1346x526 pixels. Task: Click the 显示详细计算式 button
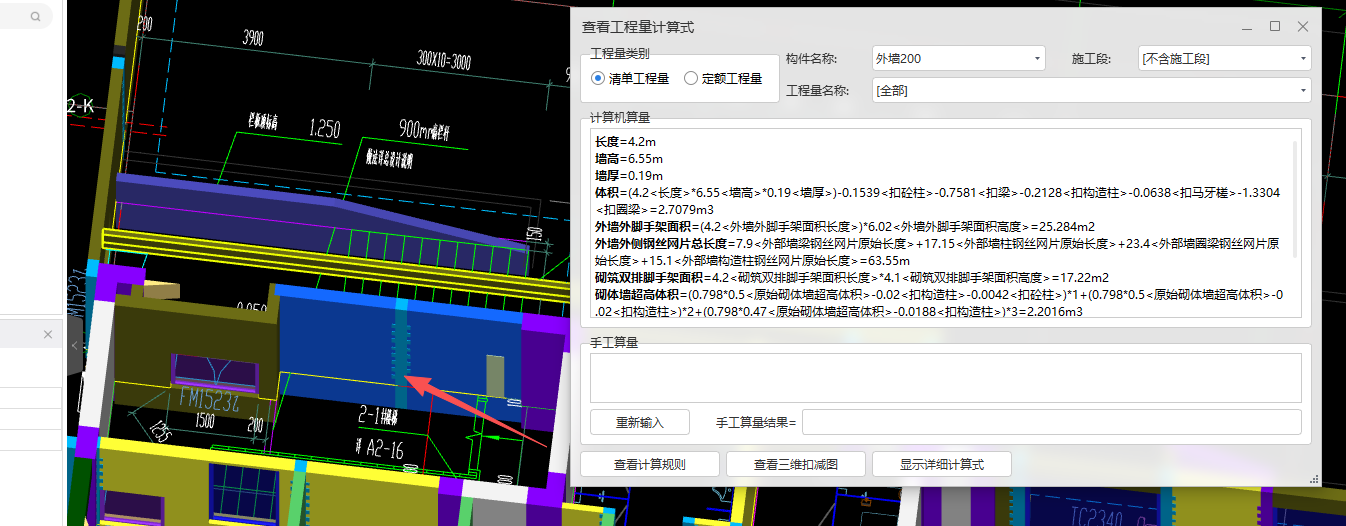pyautogui.click(x=942, y=464)
